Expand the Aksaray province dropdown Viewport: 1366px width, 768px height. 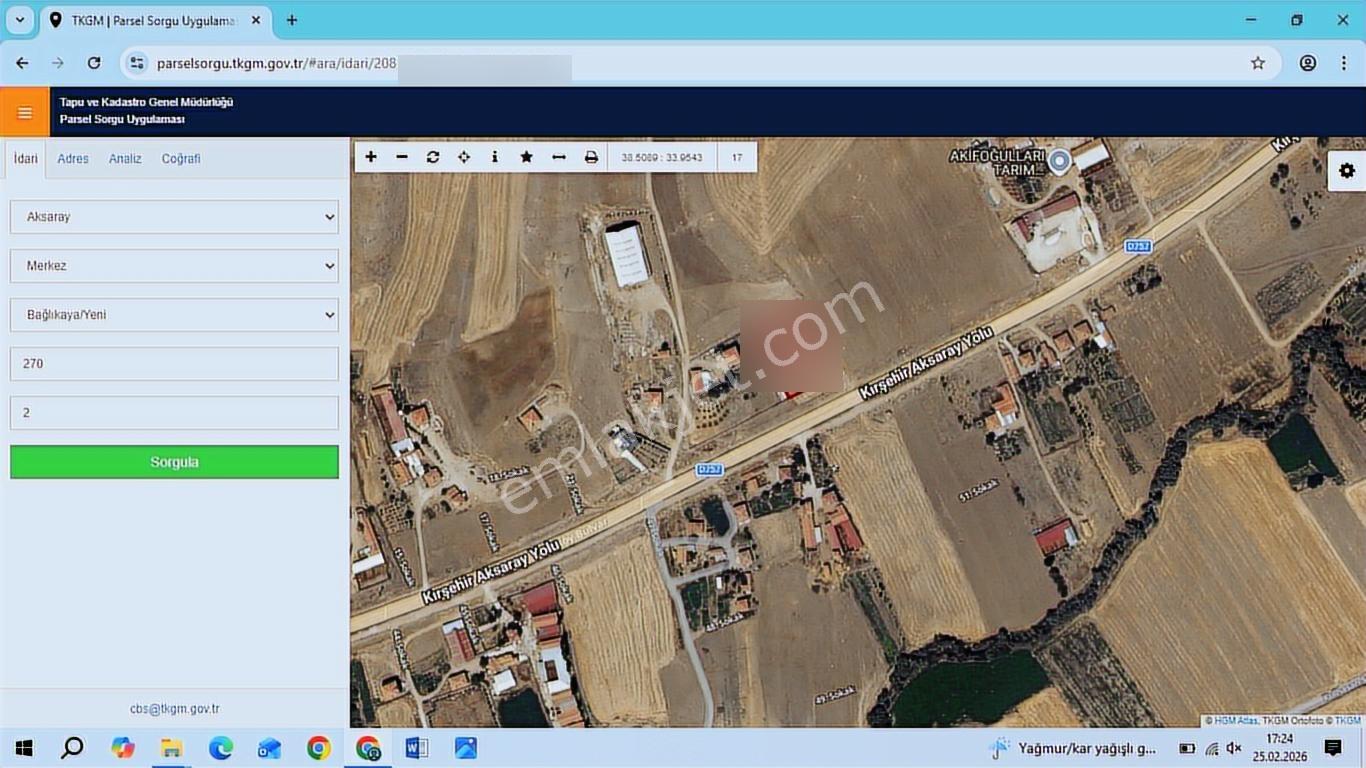click(174, 217)
